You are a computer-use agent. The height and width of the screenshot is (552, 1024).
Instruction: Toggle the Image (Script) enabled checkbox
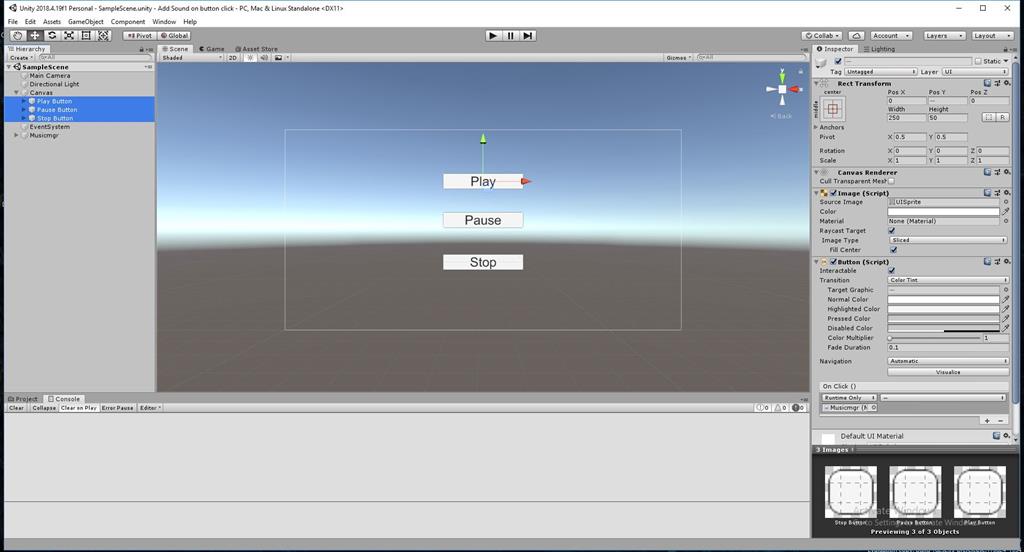click(833, 193)
